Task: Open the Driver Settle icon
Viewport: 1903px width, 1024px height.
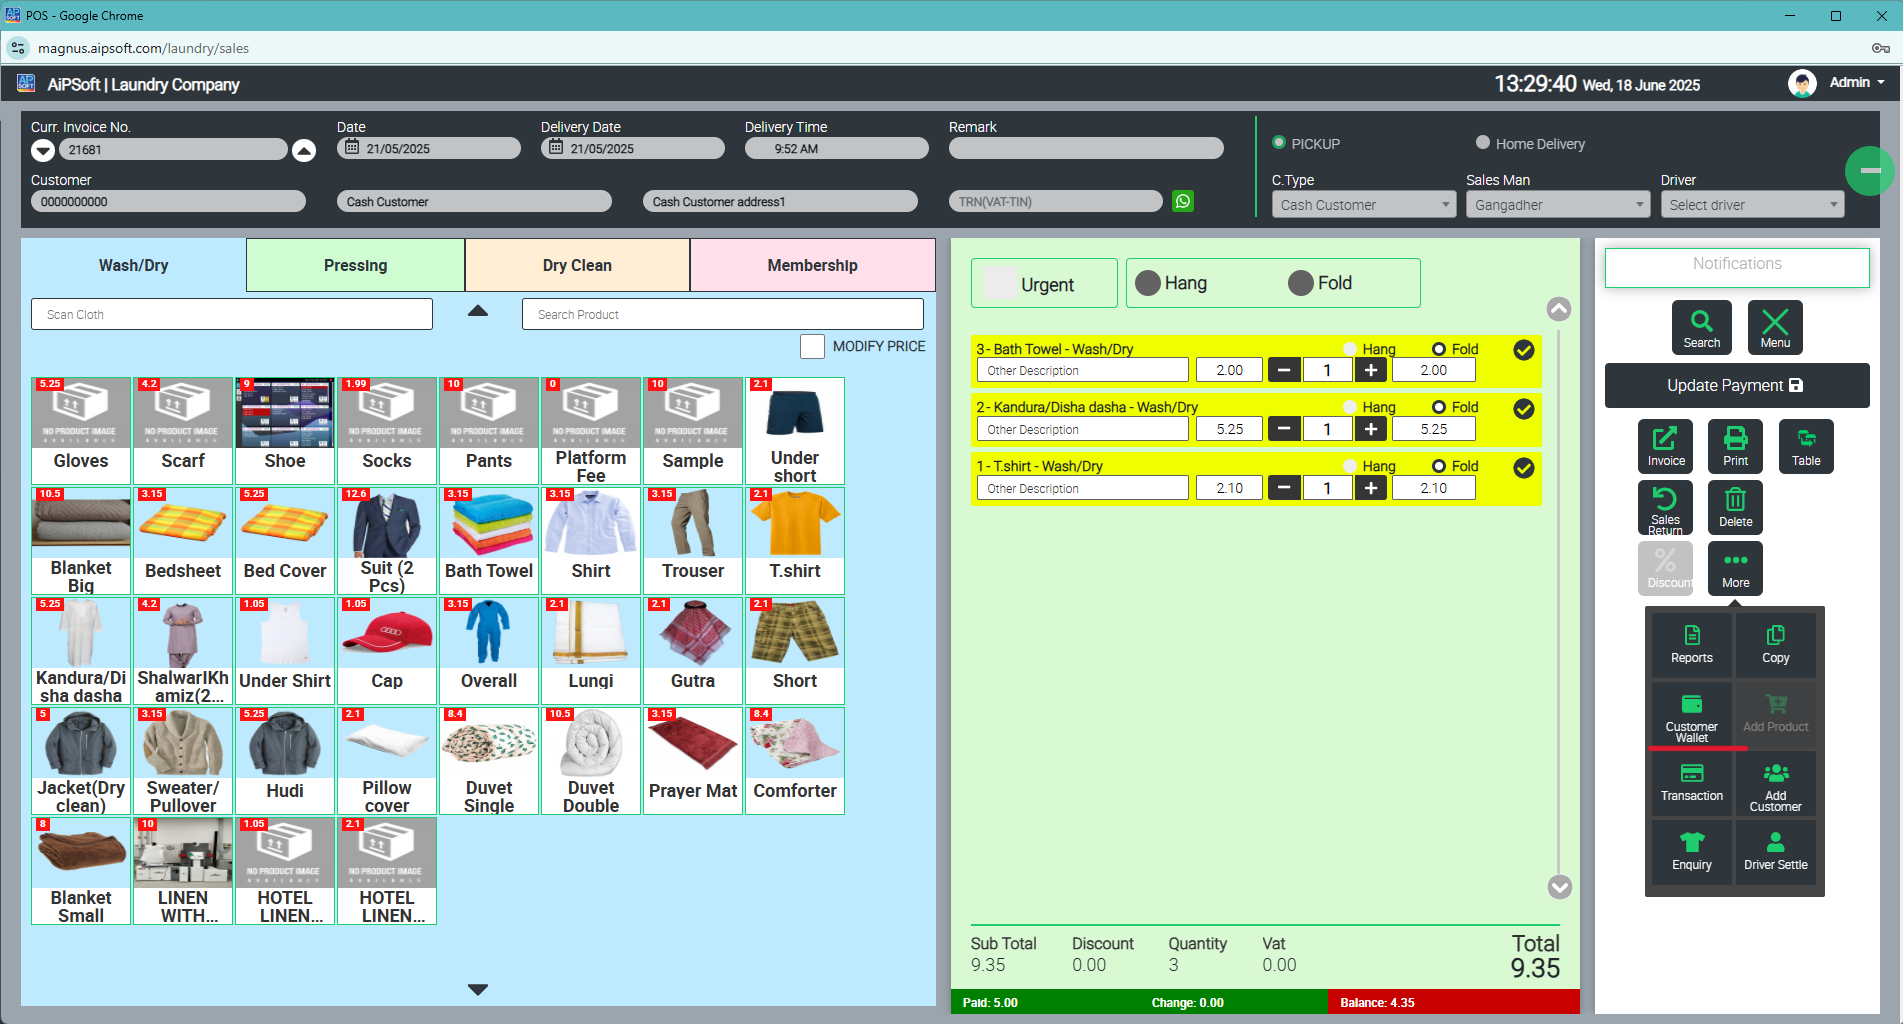Action: coord(1775,852)
